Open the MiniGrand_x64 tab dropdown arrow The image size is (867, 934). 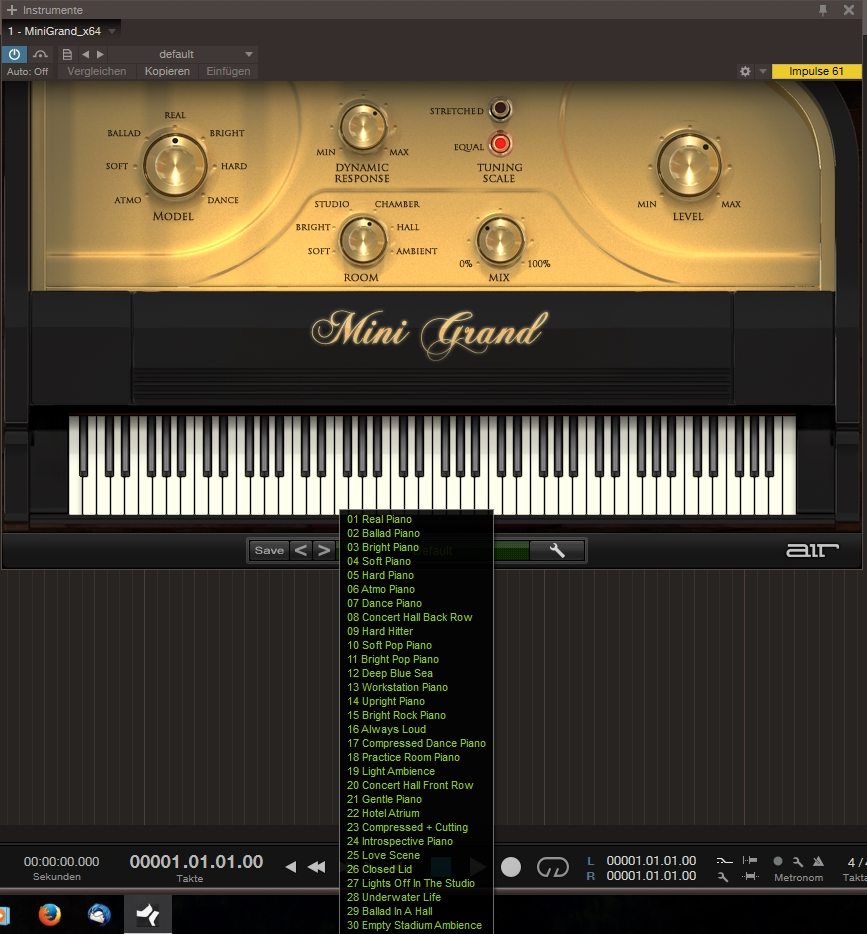(112, 31)
